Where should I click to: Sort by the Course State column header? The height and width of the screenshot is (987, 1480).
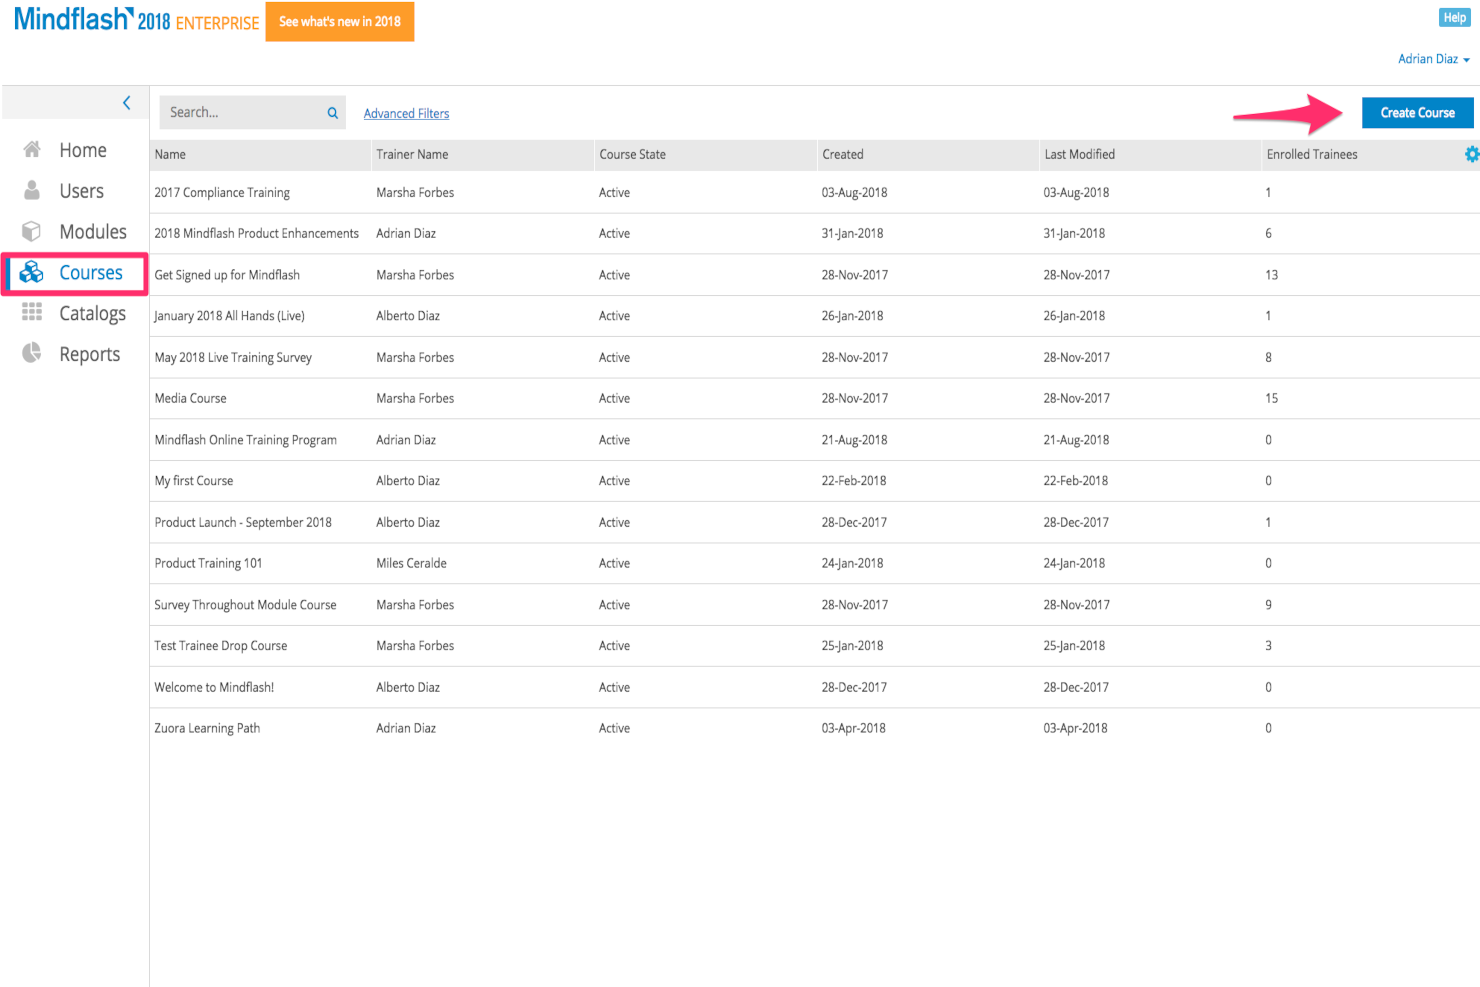click(x=632, y=155)
